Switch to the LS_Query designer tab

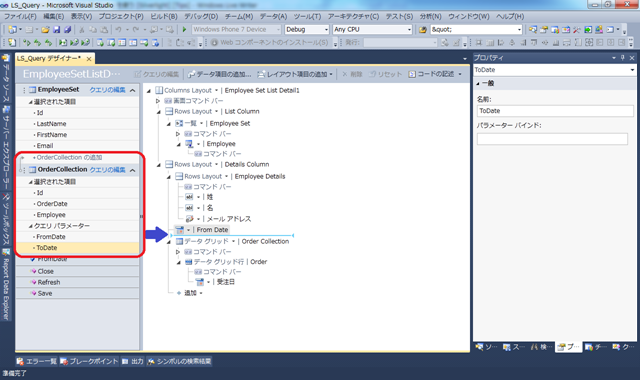click(x=50, y=58)
